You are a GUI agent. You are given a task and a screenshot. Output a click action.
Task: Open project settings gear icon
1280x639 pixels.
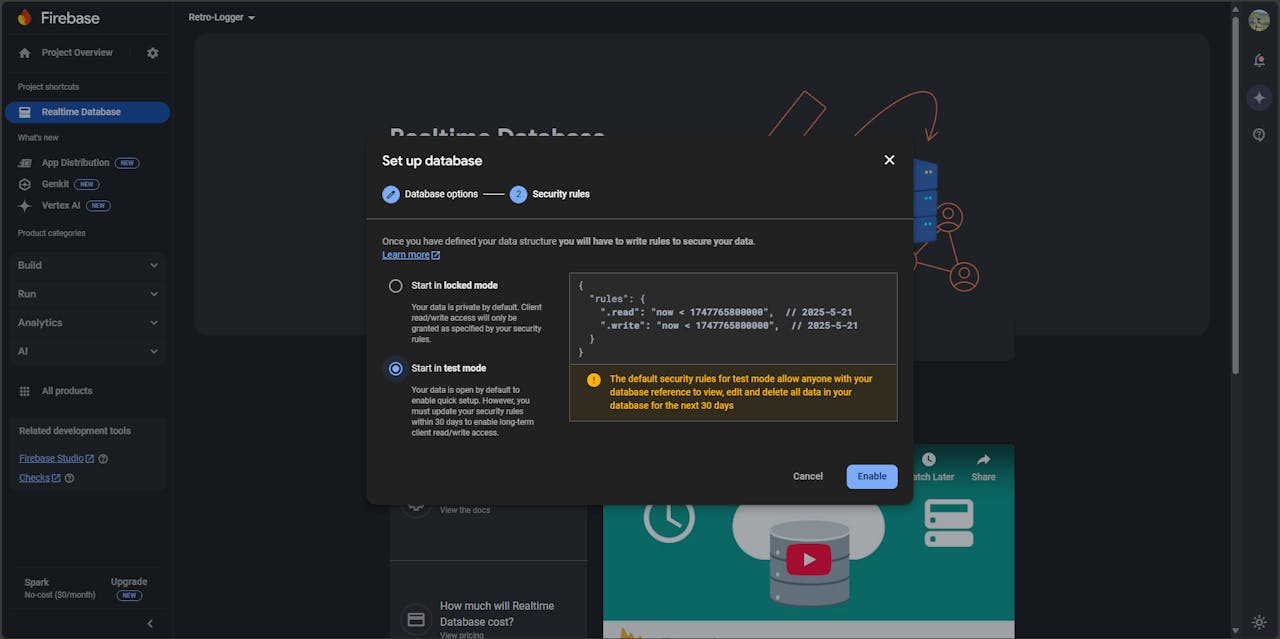tap(153, 53)
